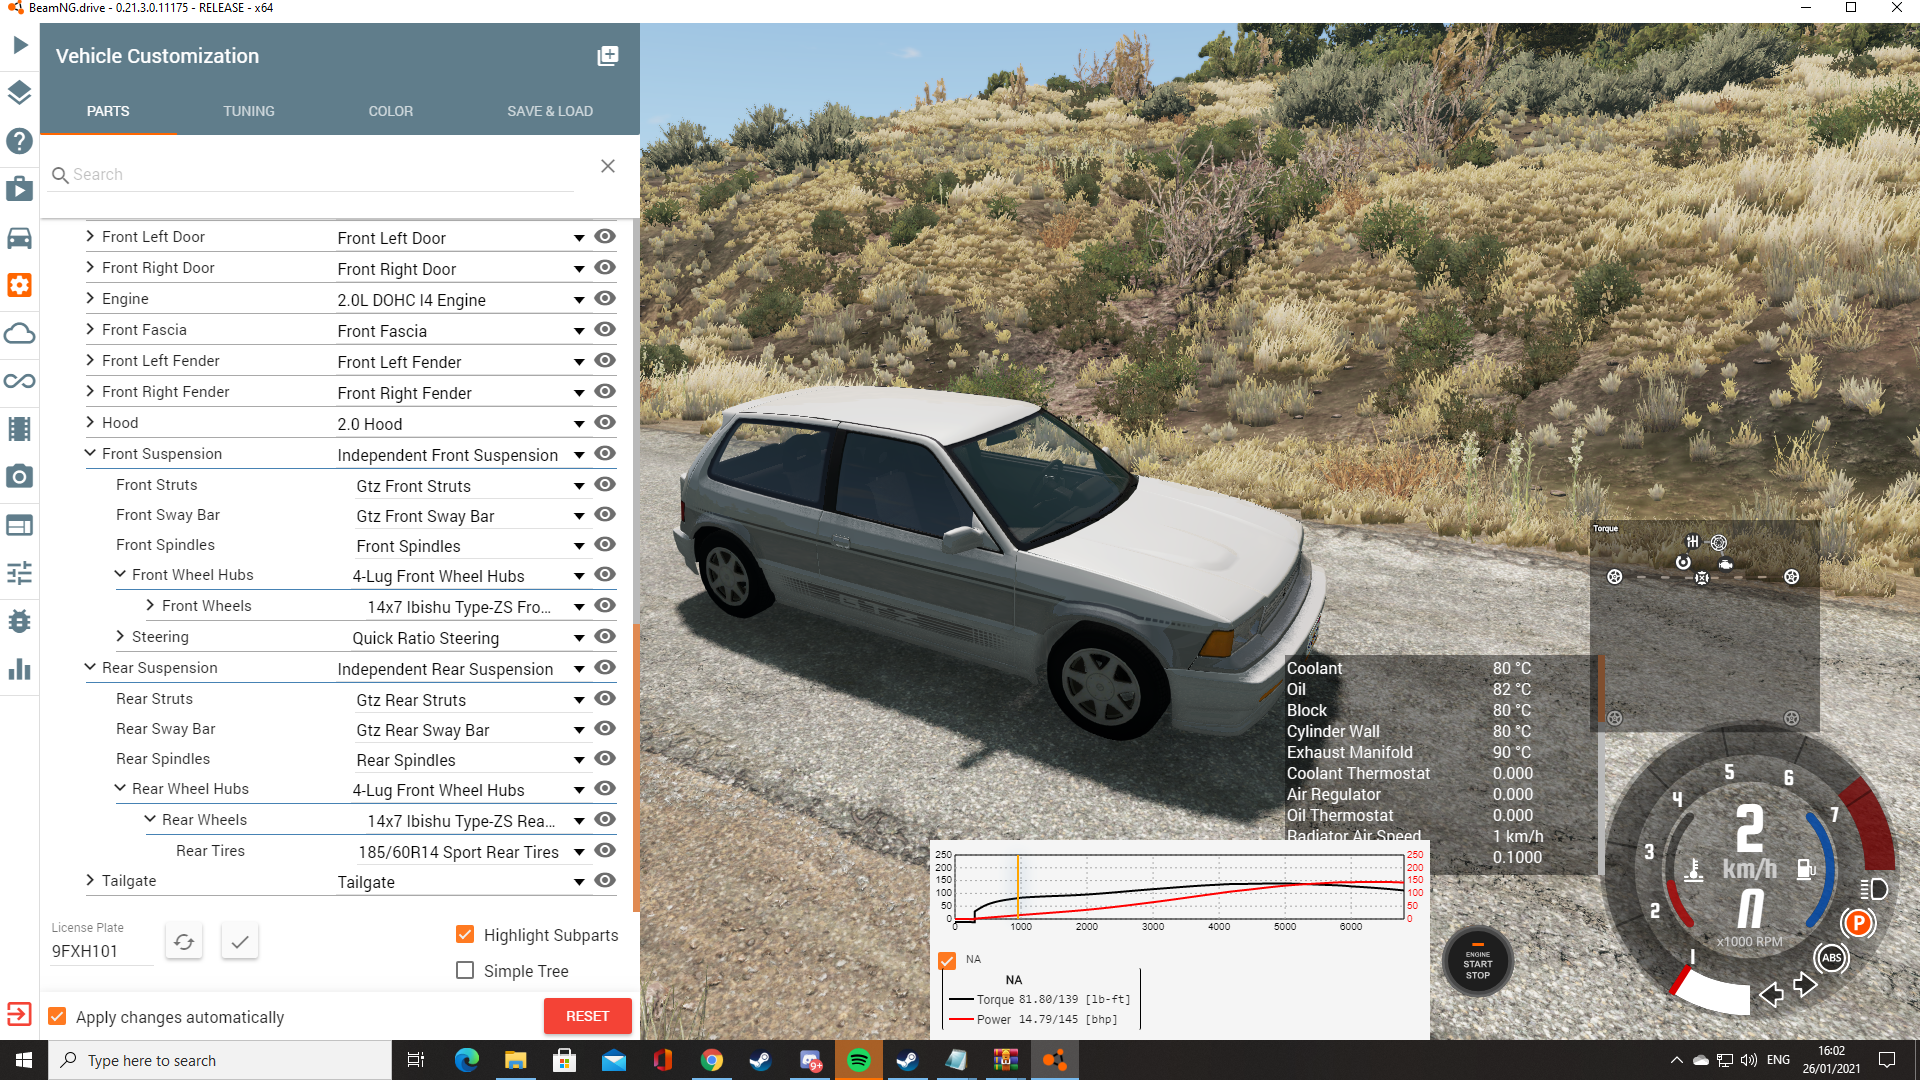
Task: Switch to the Tuning tab
Action: pyautogui.click(x=249, y=111)
